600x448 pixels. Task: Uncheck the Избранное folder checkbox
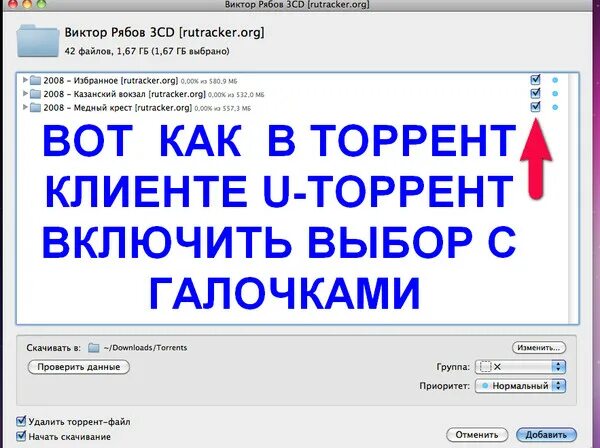[x=535, y=80]
